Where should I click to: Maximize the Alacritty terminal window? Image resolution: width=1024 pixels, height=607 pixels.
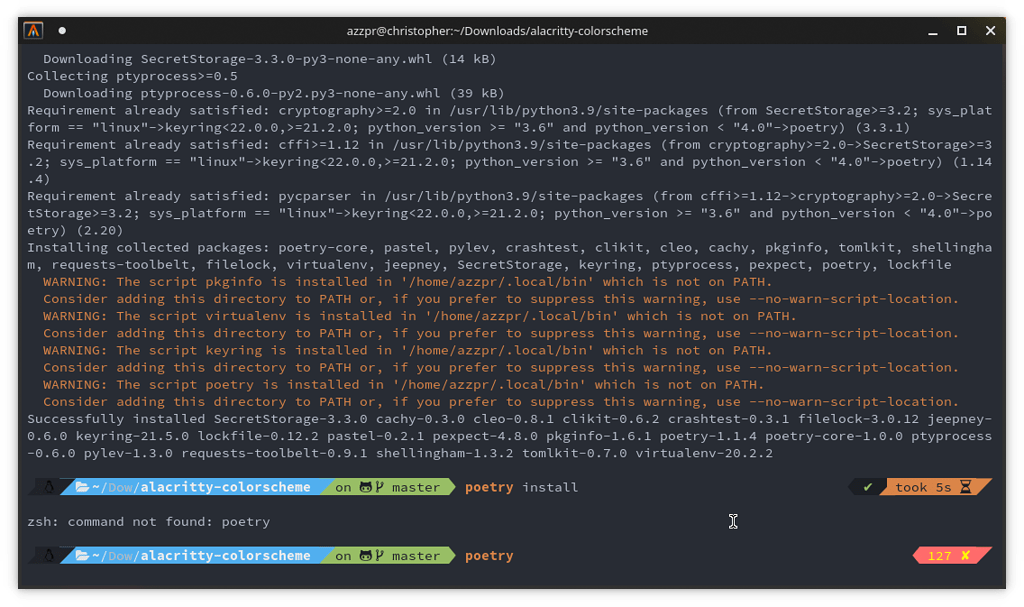click(x=961, y=31)
